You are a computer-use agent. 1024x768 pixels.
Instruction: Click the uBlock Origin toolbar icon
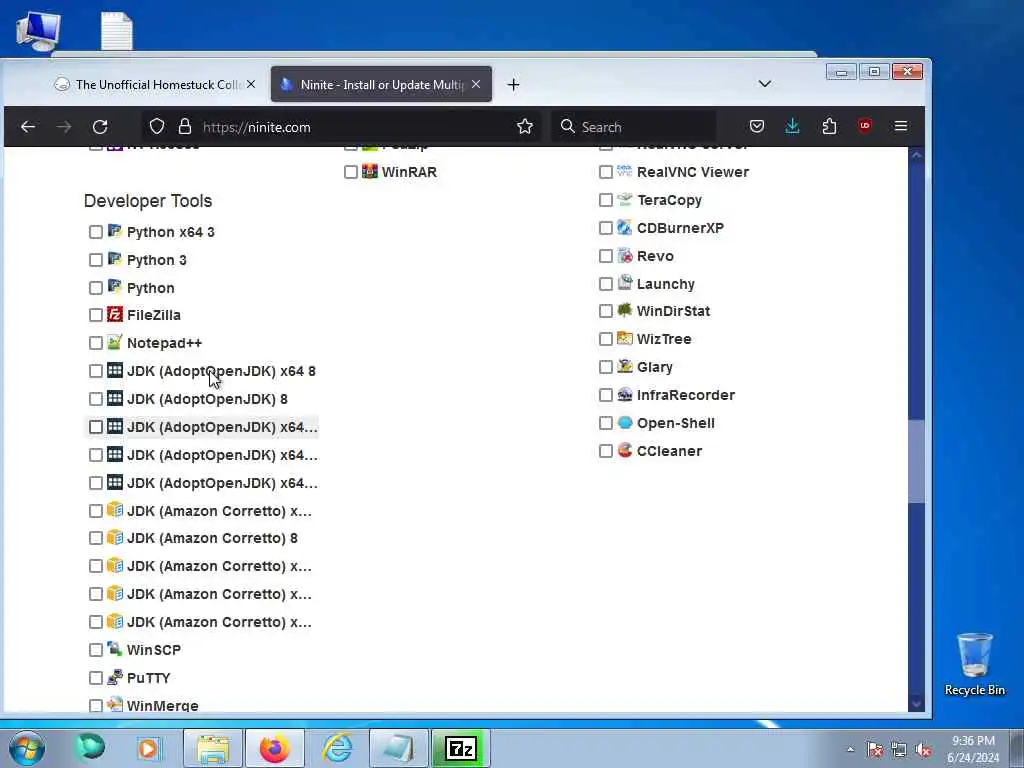point(865,126)
